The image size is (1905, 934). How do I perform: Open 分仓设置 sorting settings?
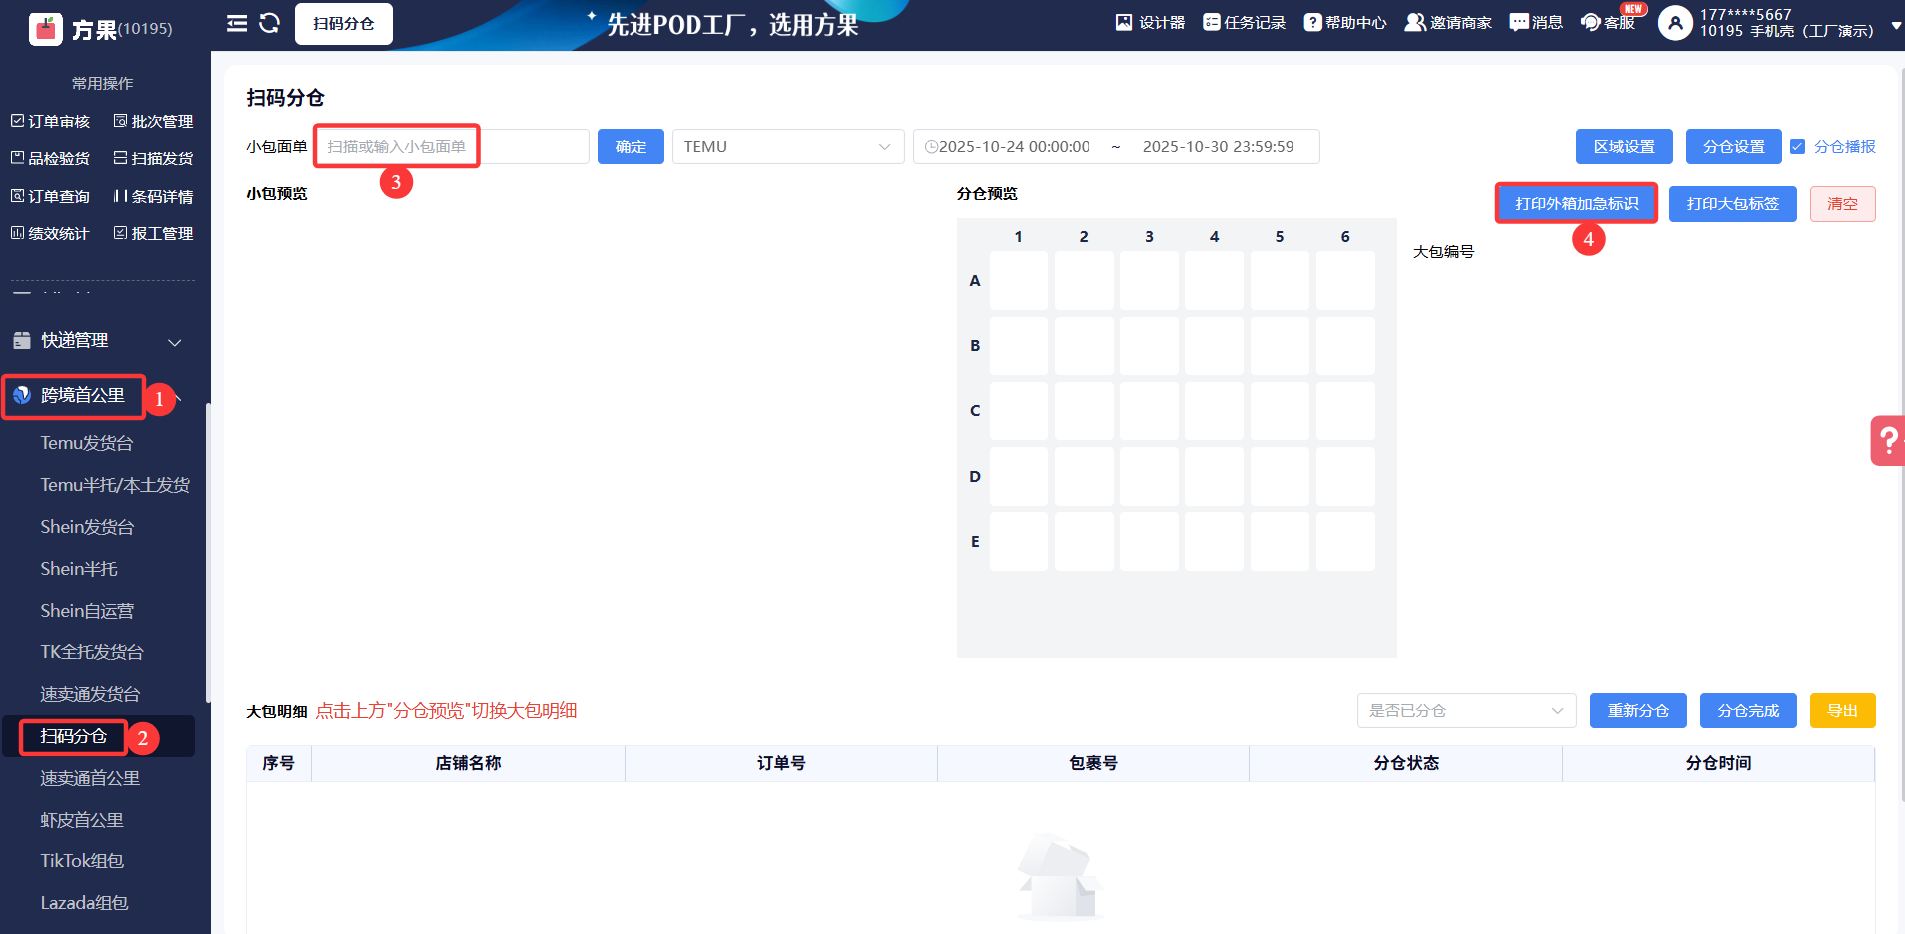1734,147
